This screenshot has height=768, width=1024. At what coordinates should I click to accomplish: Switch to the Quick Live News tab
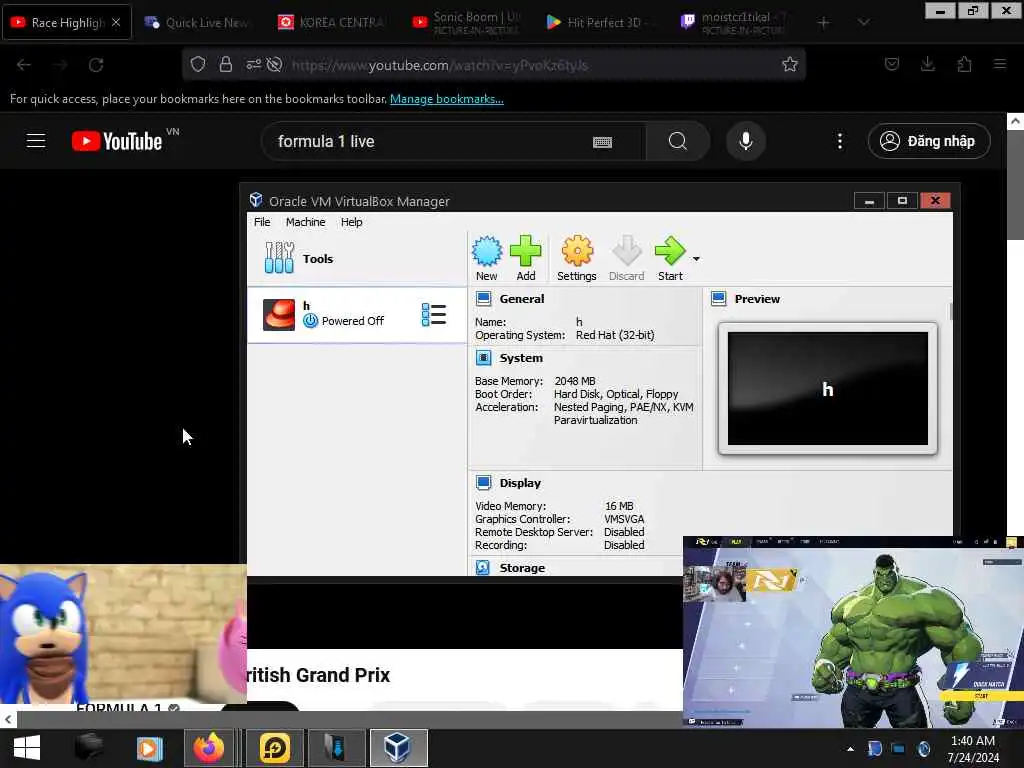[x=199, y=22]
